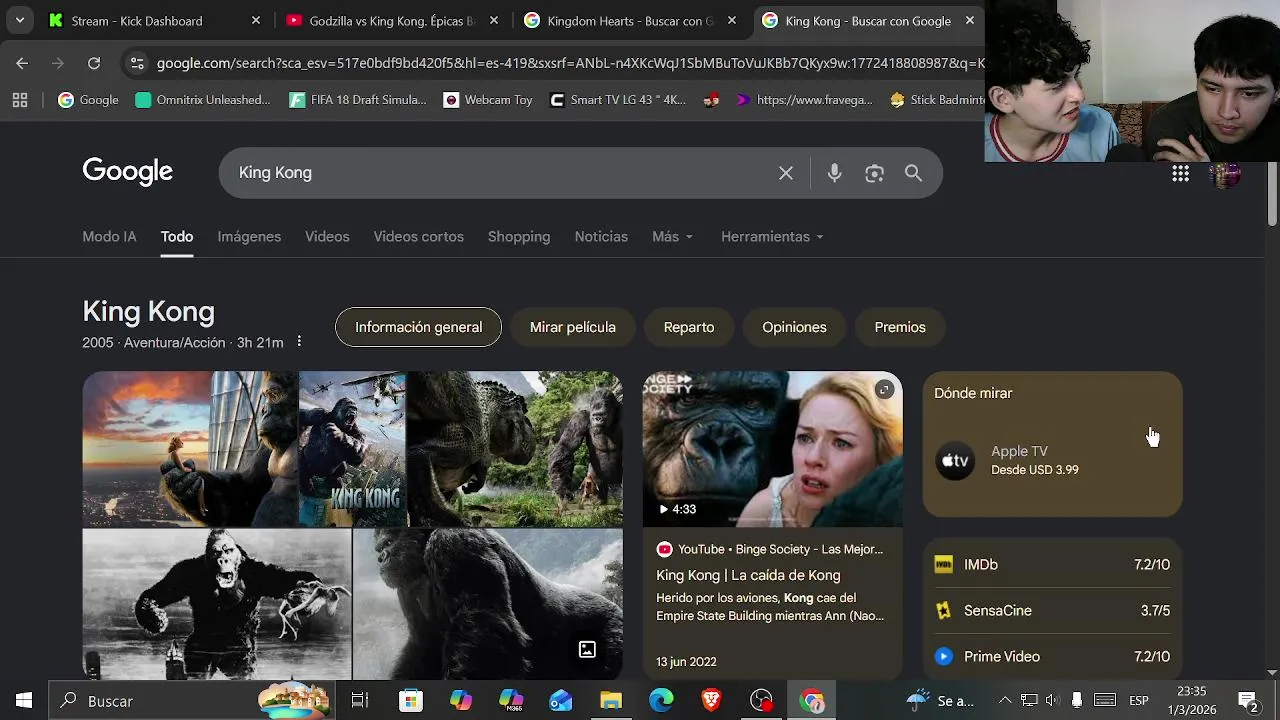Viewport: 1280px width, 720px height.
Task: Open Brave browser from the taskbar
Action: click(x=711, y=701)
